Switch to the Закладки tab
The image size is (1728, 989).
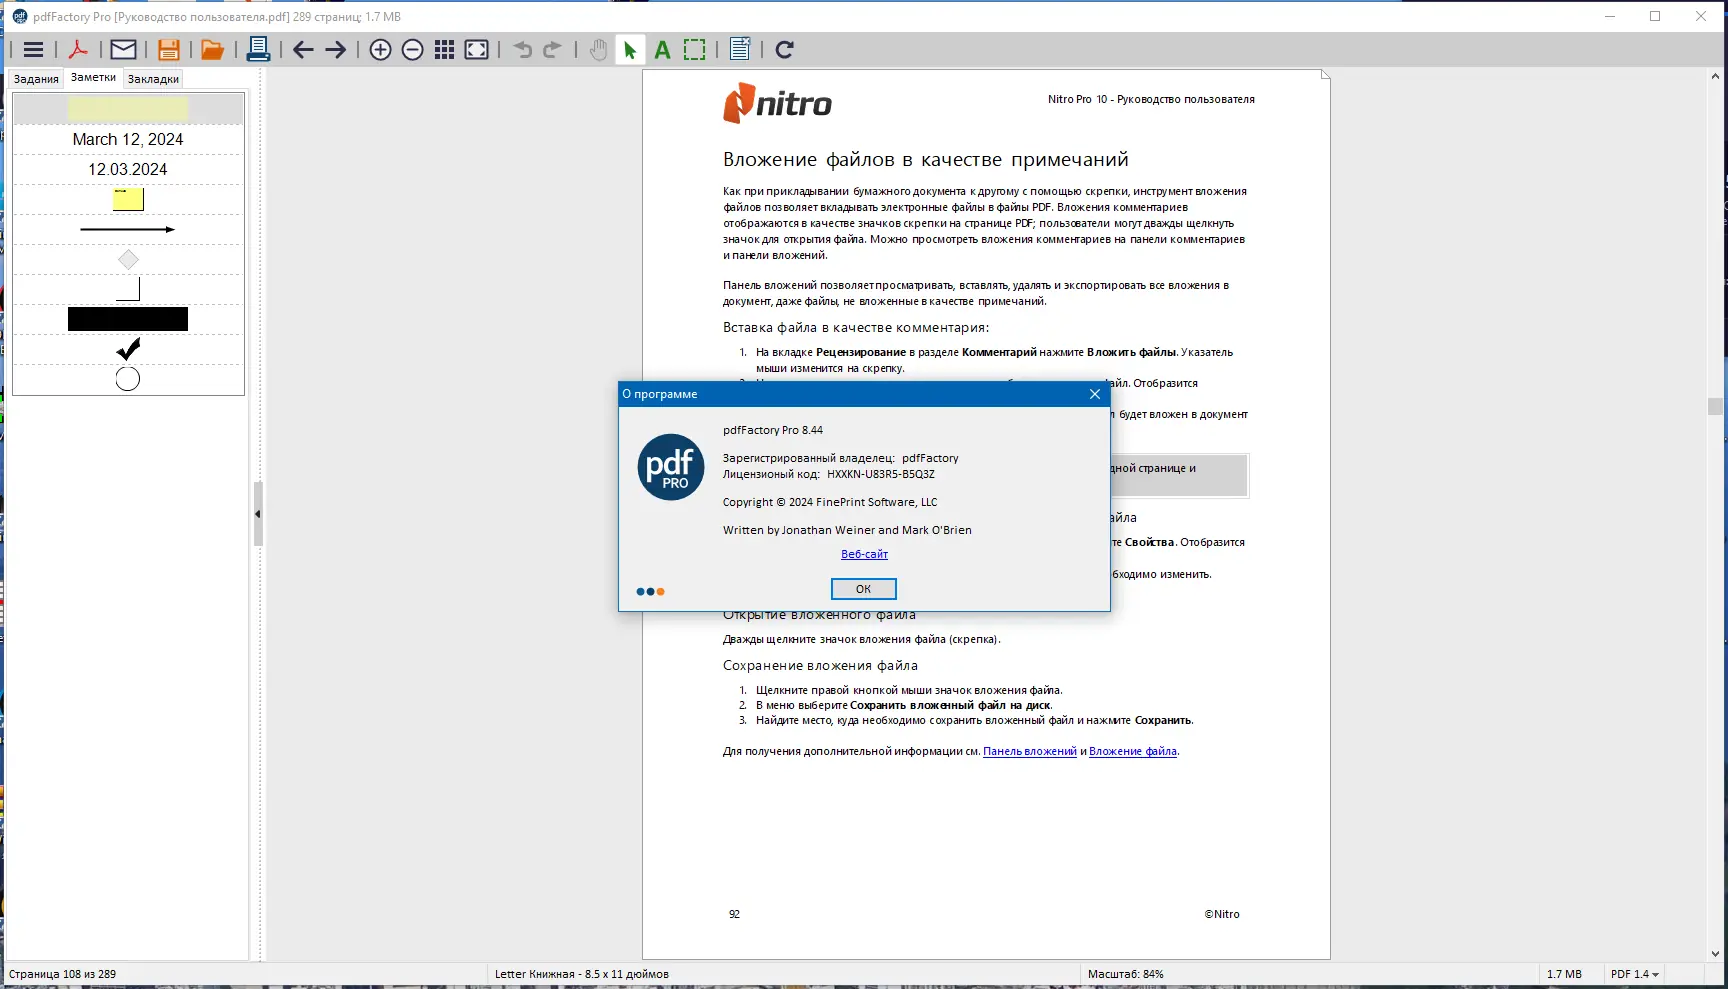click(x=153, y=79)
